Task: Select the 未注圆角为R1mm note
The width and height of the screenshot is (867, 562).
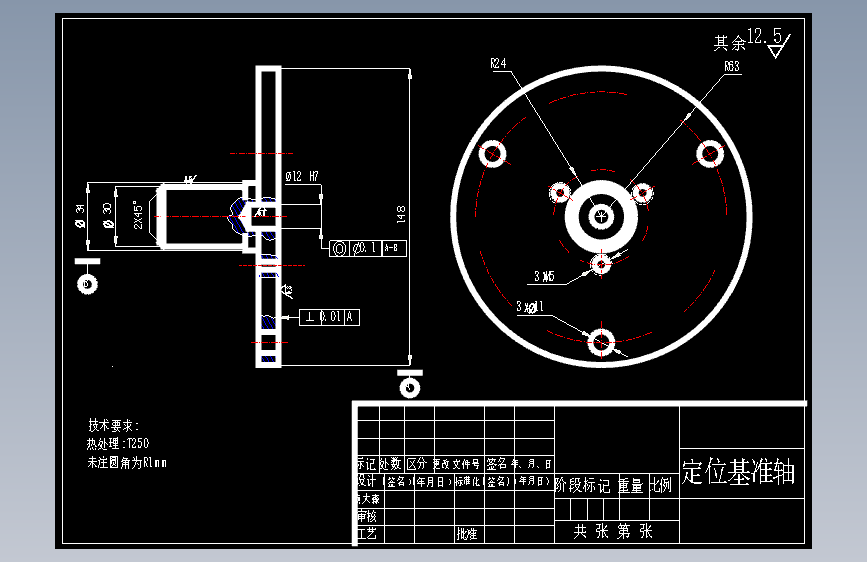Action: click(127, 462)
